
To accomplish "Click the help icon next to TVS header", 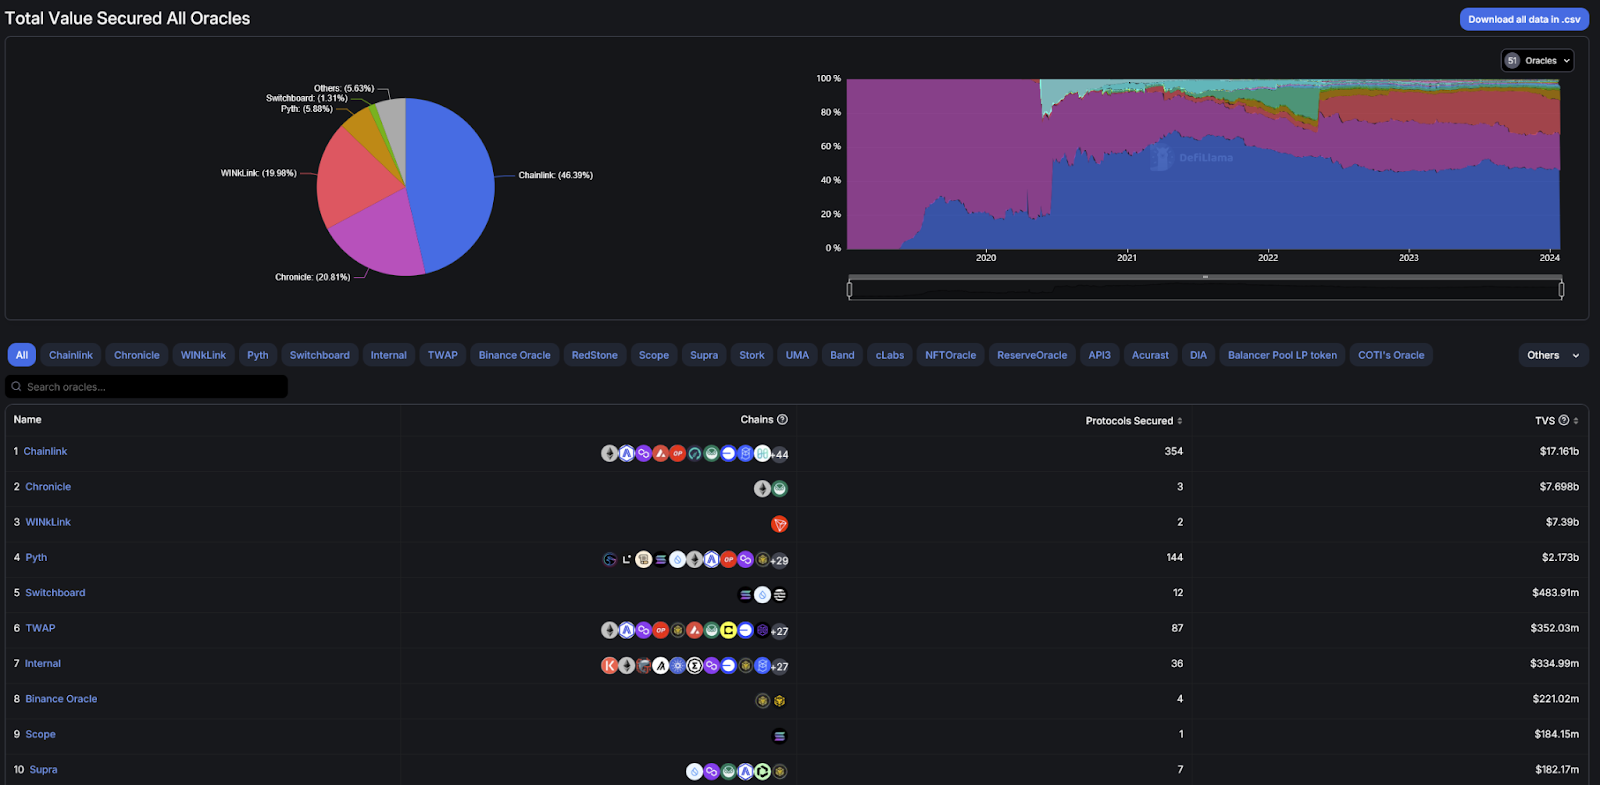I will pos(1564,420).
